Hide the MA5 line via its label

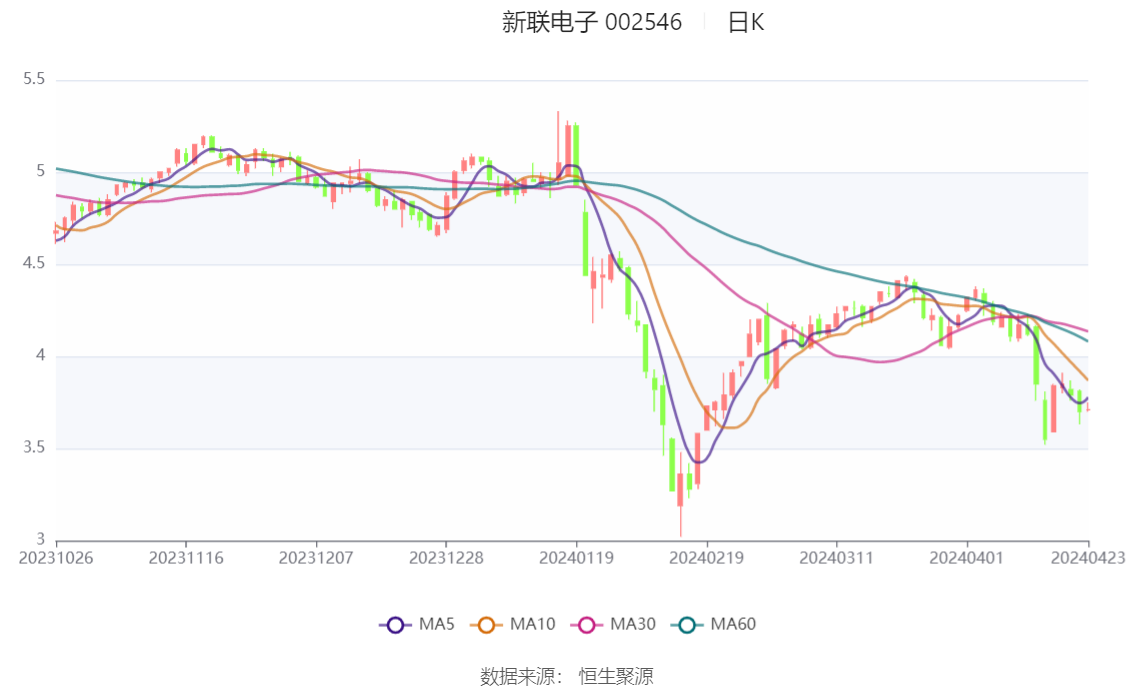click(437, 624)
